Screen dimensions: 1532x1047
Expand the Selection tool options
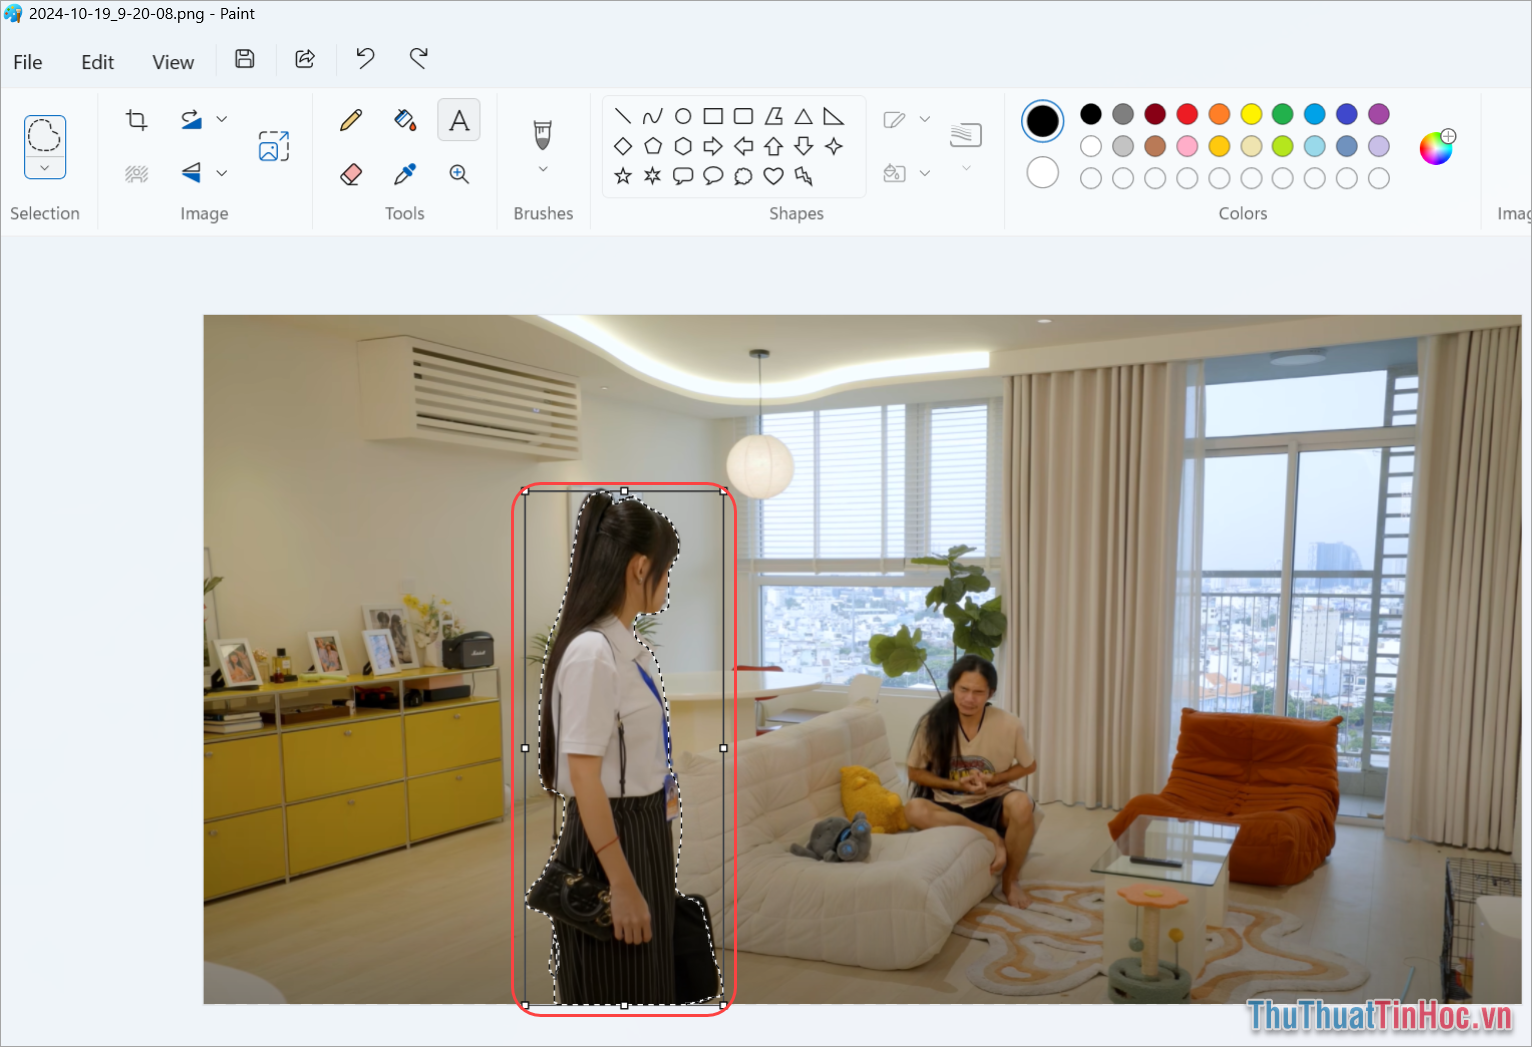[x=44, y=167]
